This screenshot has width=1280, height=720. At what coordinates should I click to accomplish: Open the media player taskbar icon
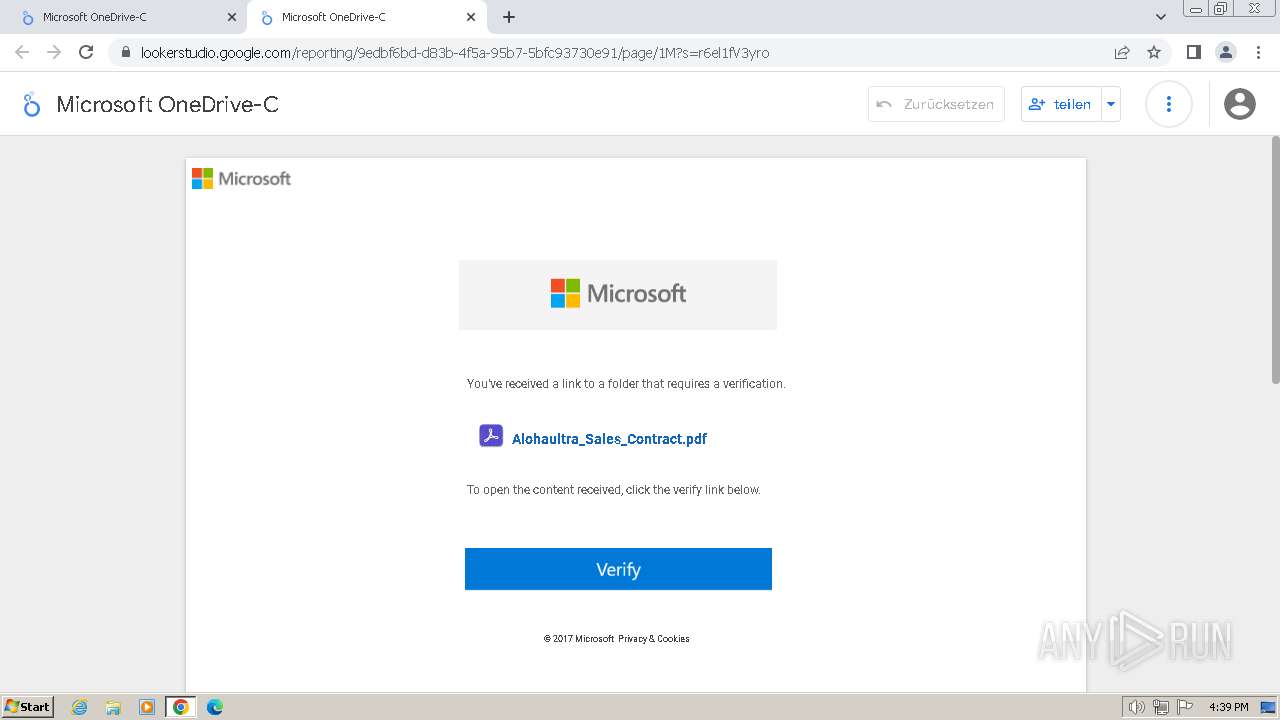[x=147, y=707]
